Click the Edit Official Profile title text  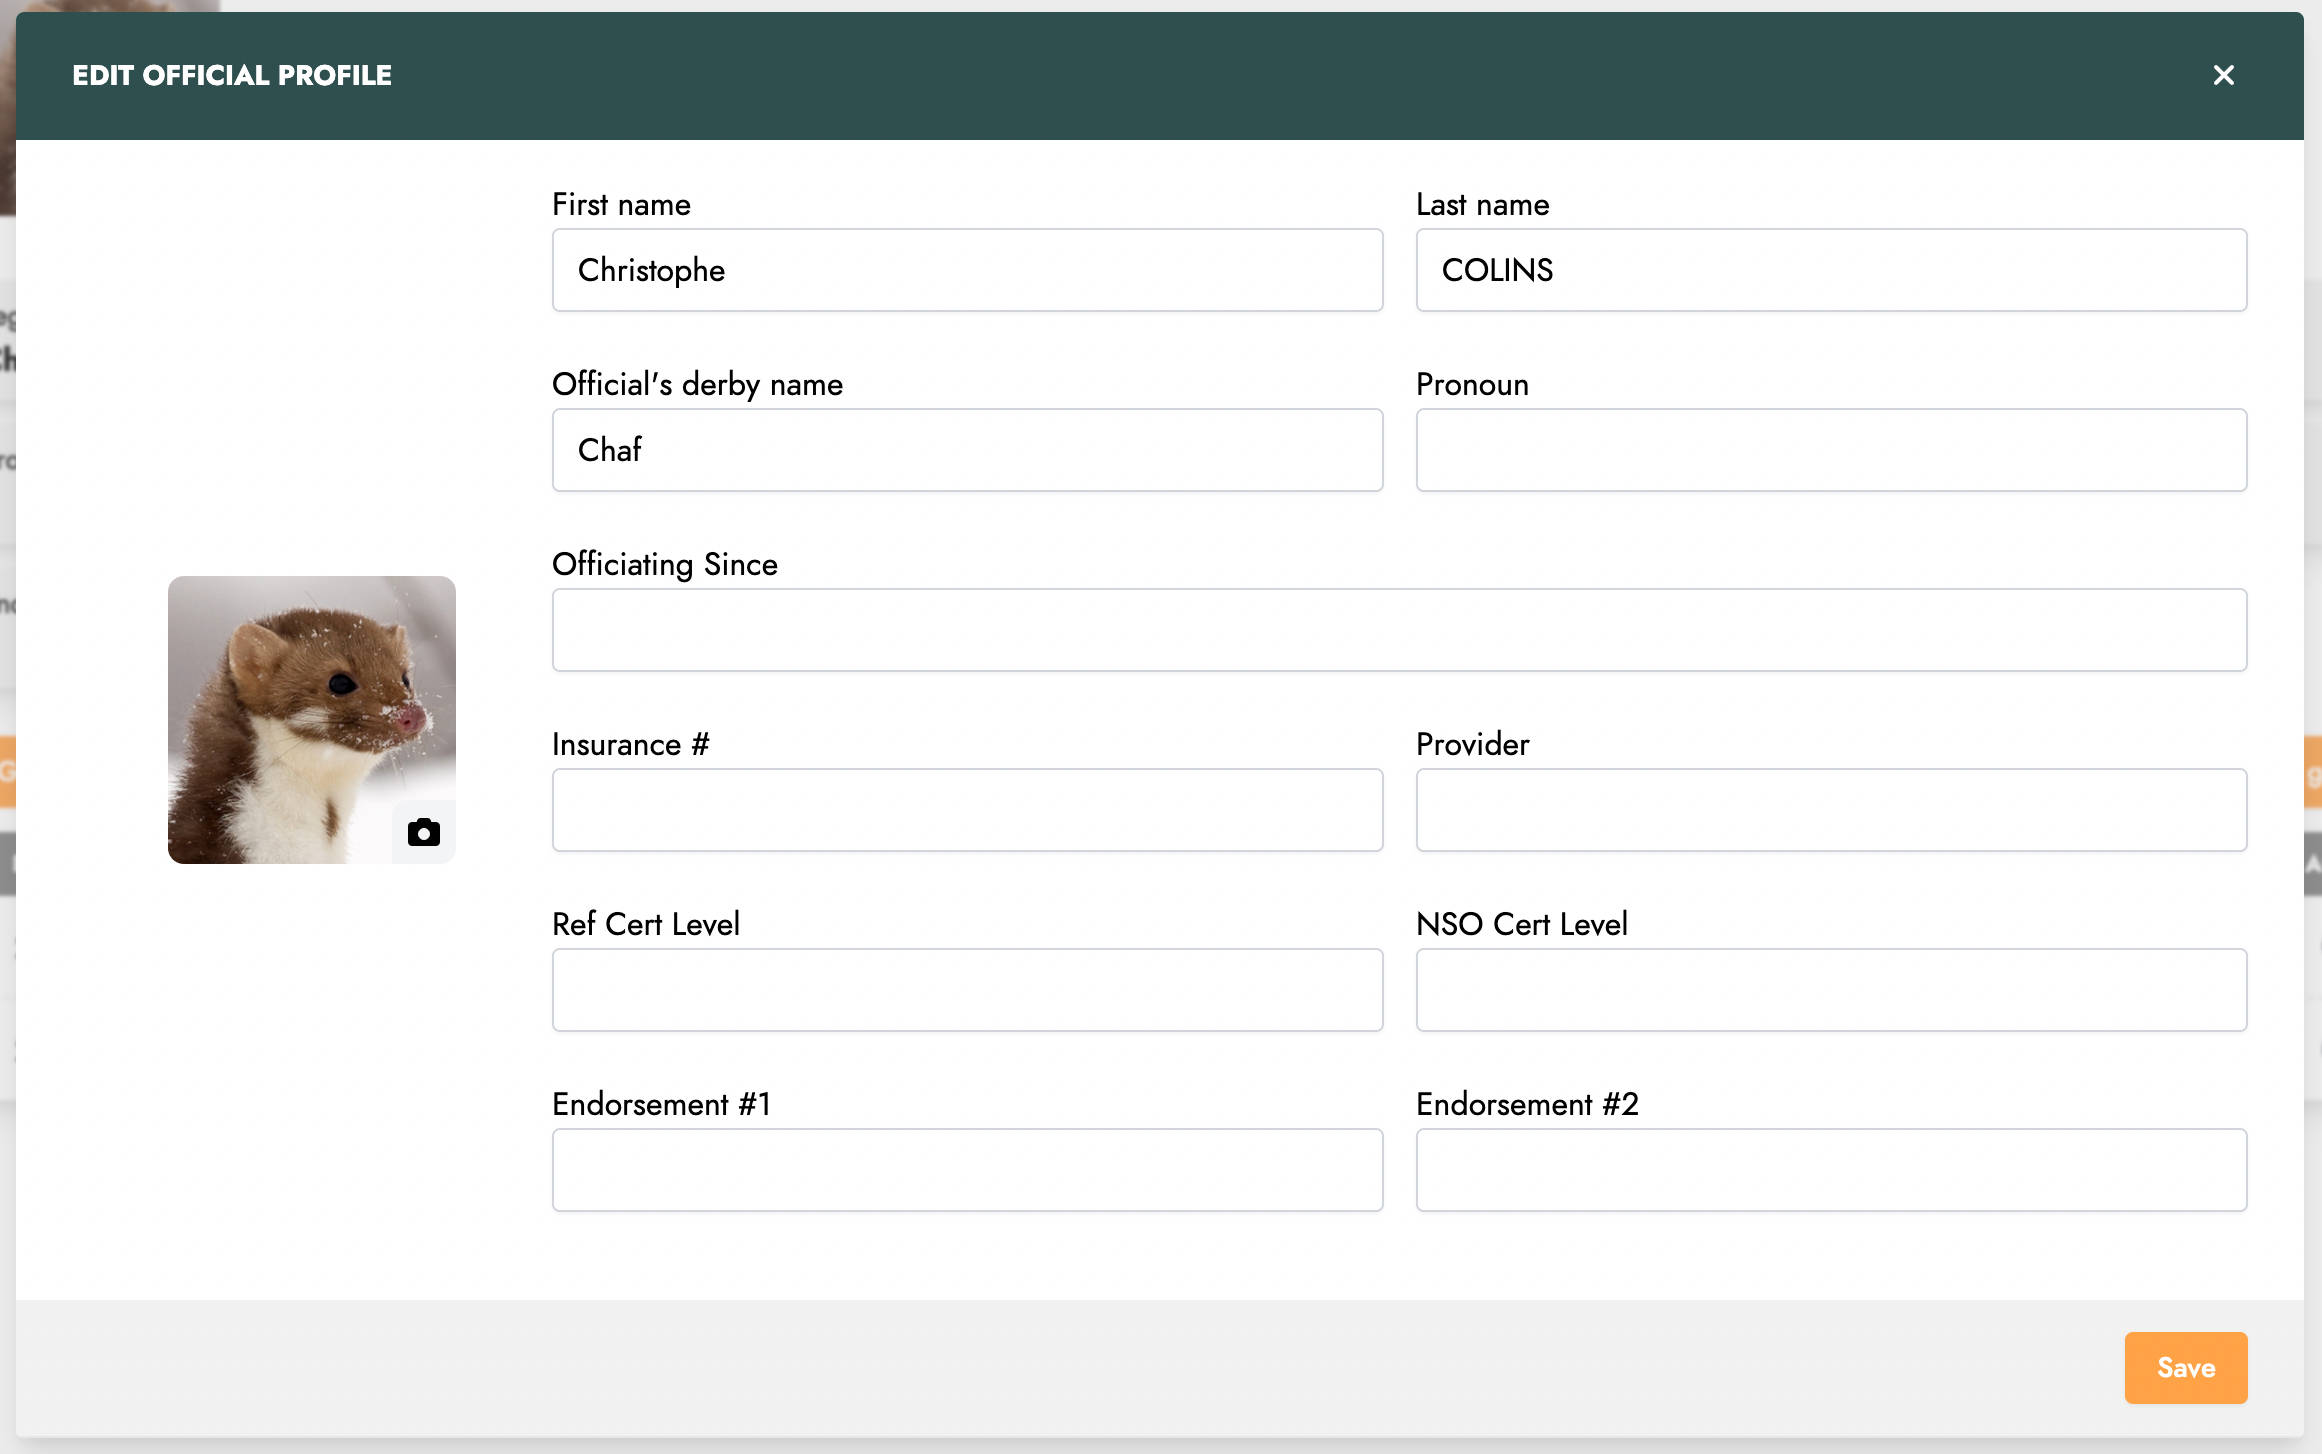point(232,75)
